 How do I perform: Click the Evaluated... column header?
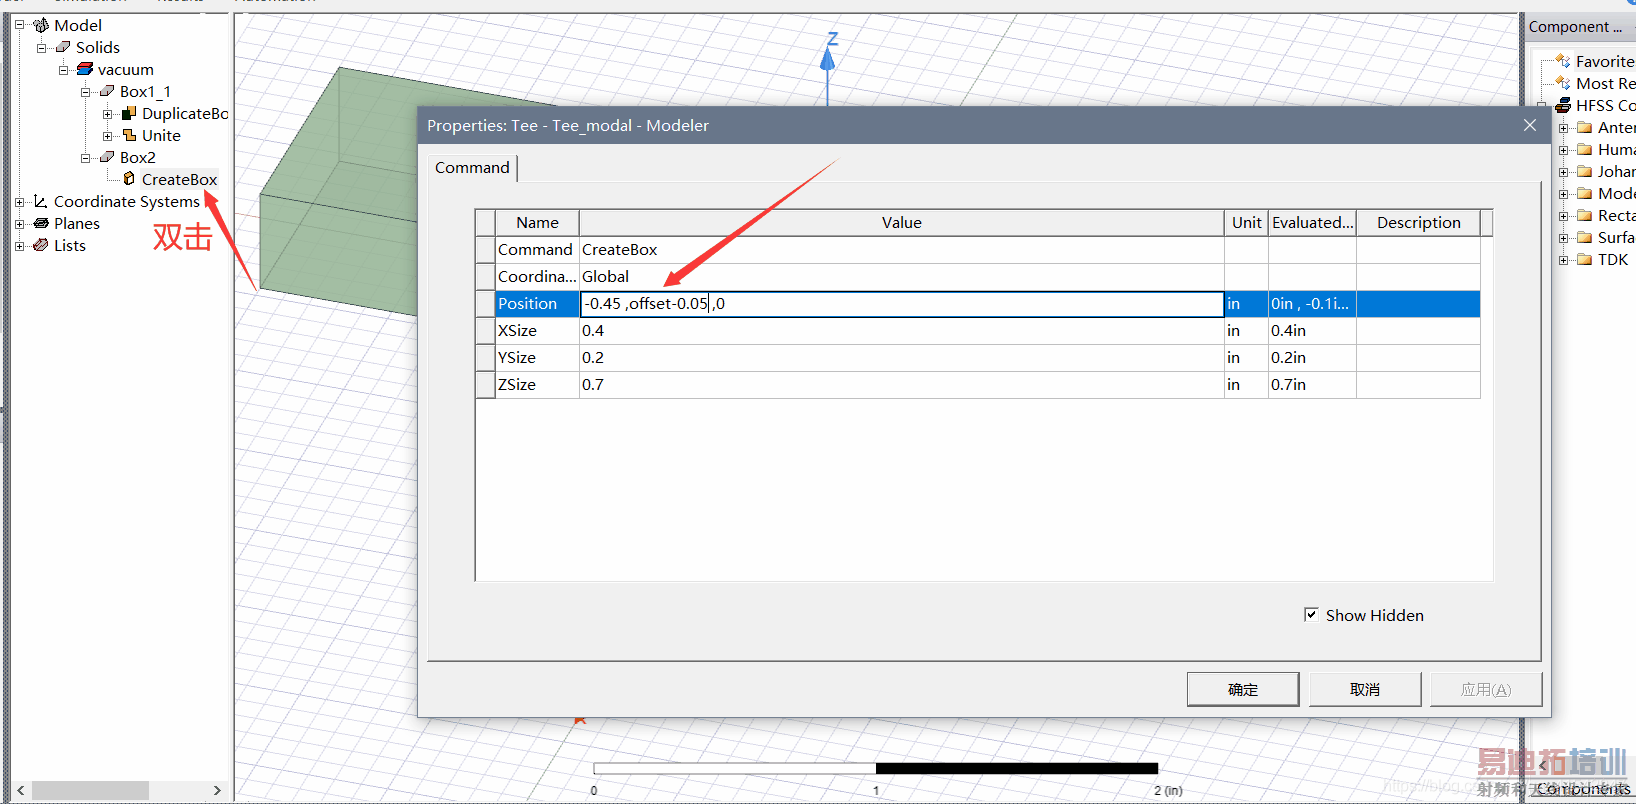tap(1312, 222)
